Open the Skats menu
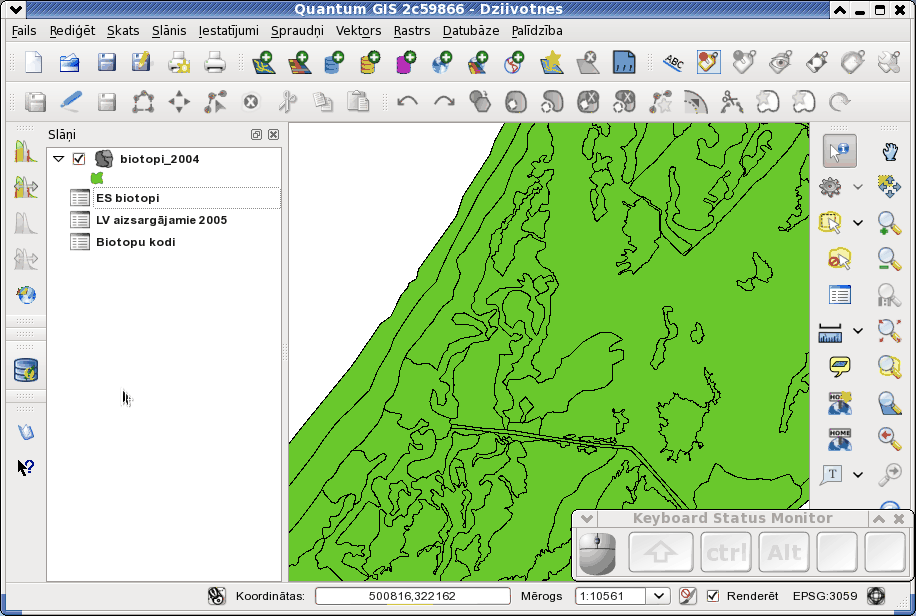 (123, 31)
